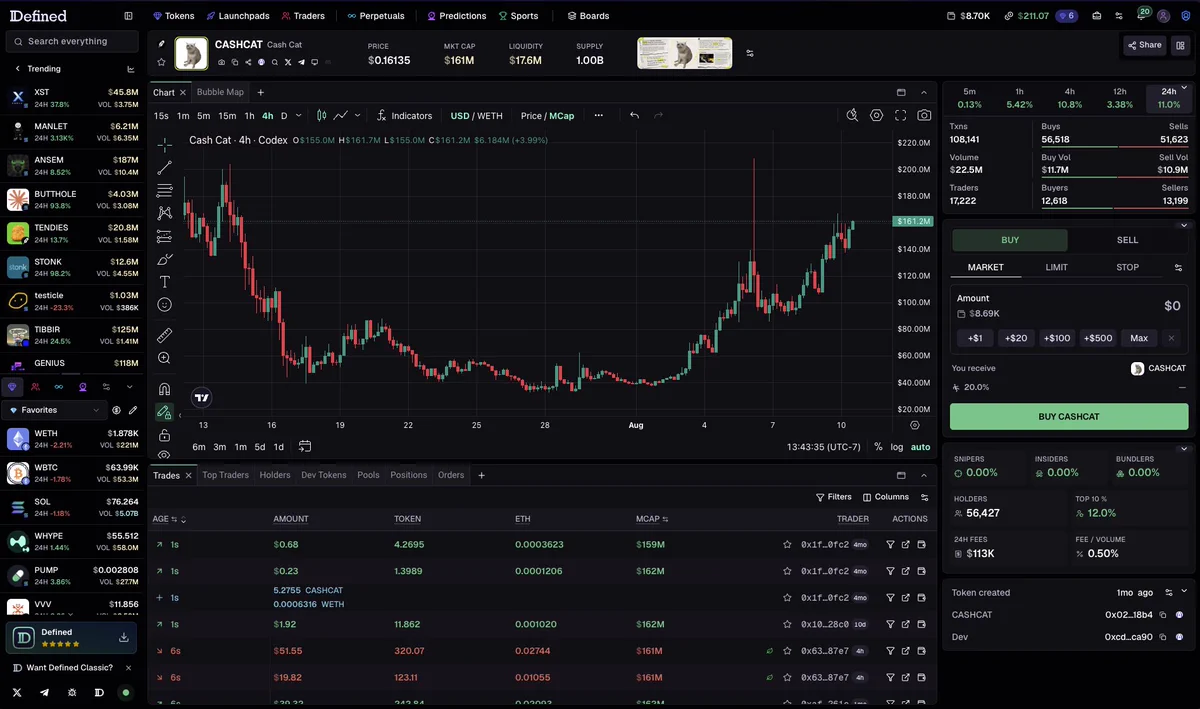Viewport: 1200px width, 709px height.
Task: Click the Share button
Action: coord(1144,45)
